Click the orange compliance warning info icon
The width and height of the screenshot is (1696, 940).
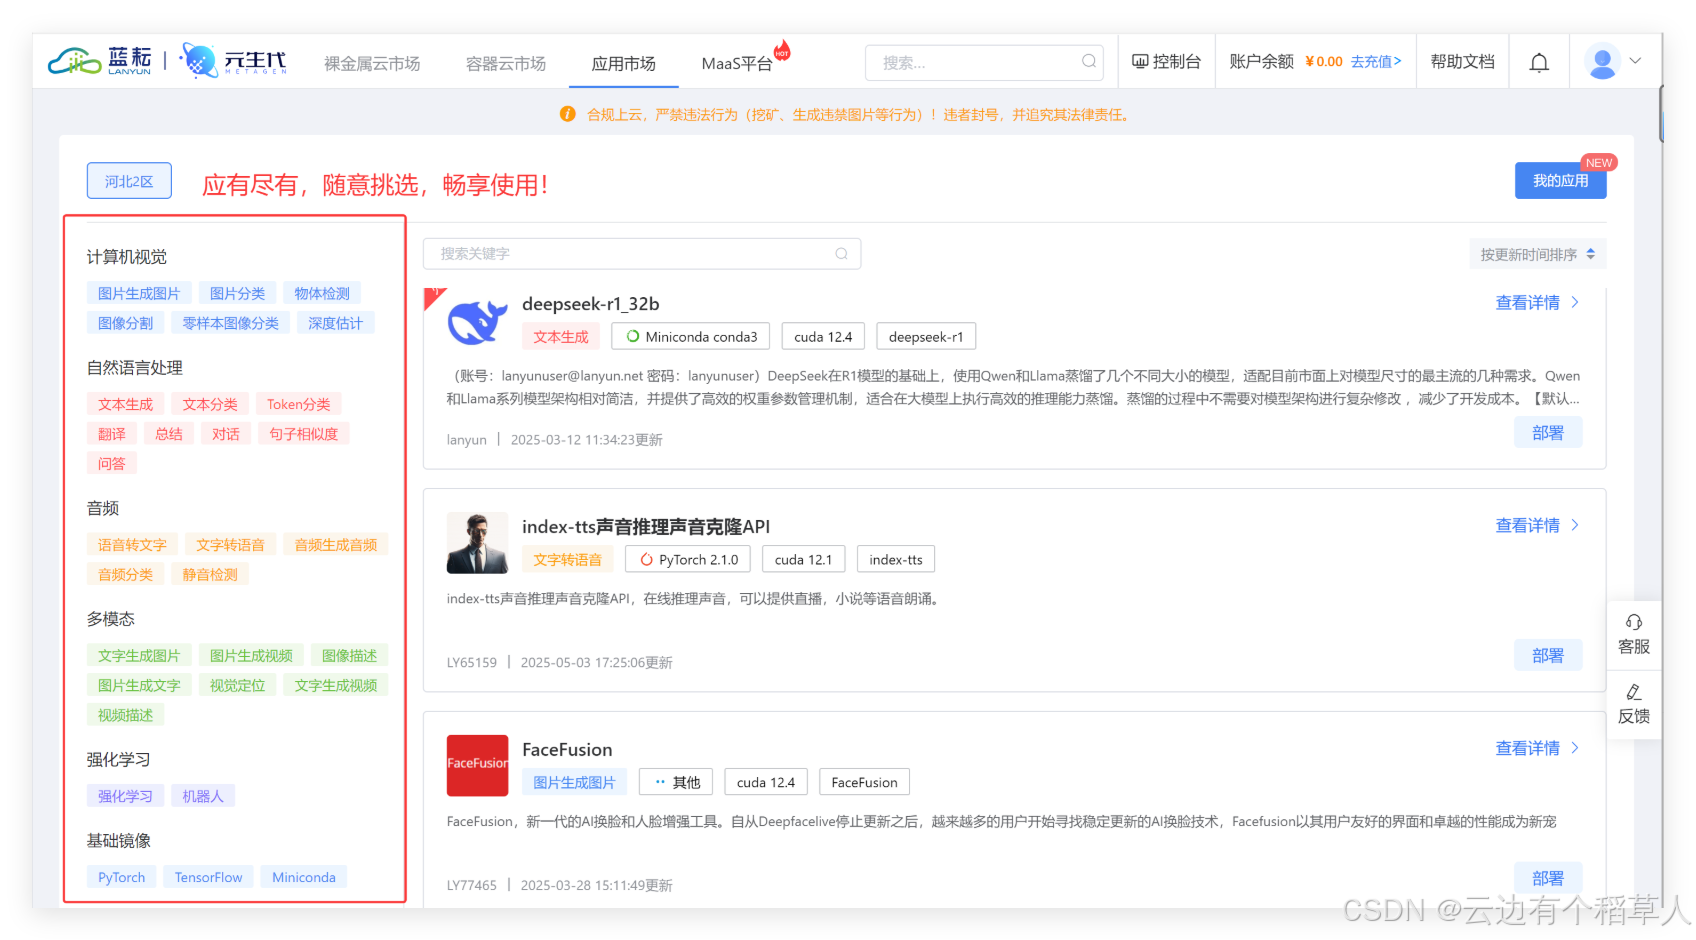pyautogui.click(x=567, y=115)
